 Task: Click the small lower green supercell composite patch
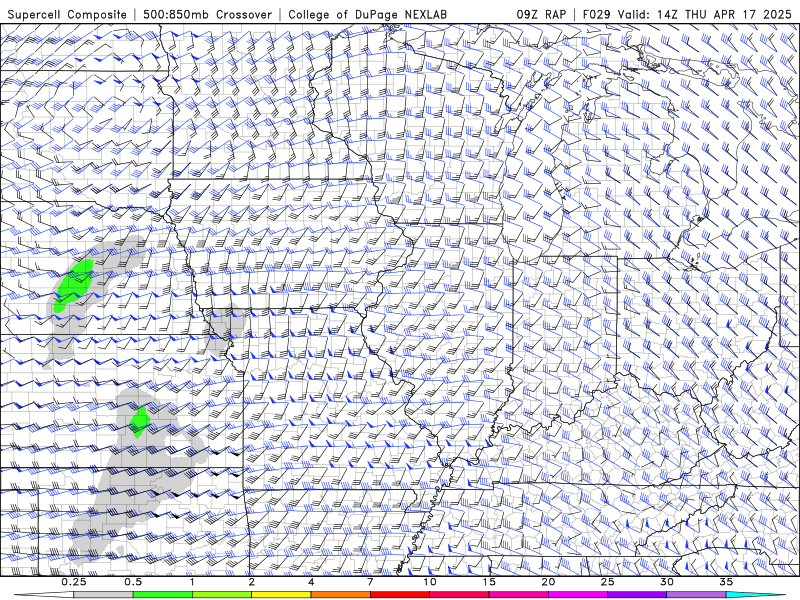pyautogui.click(x=139, y=422)
